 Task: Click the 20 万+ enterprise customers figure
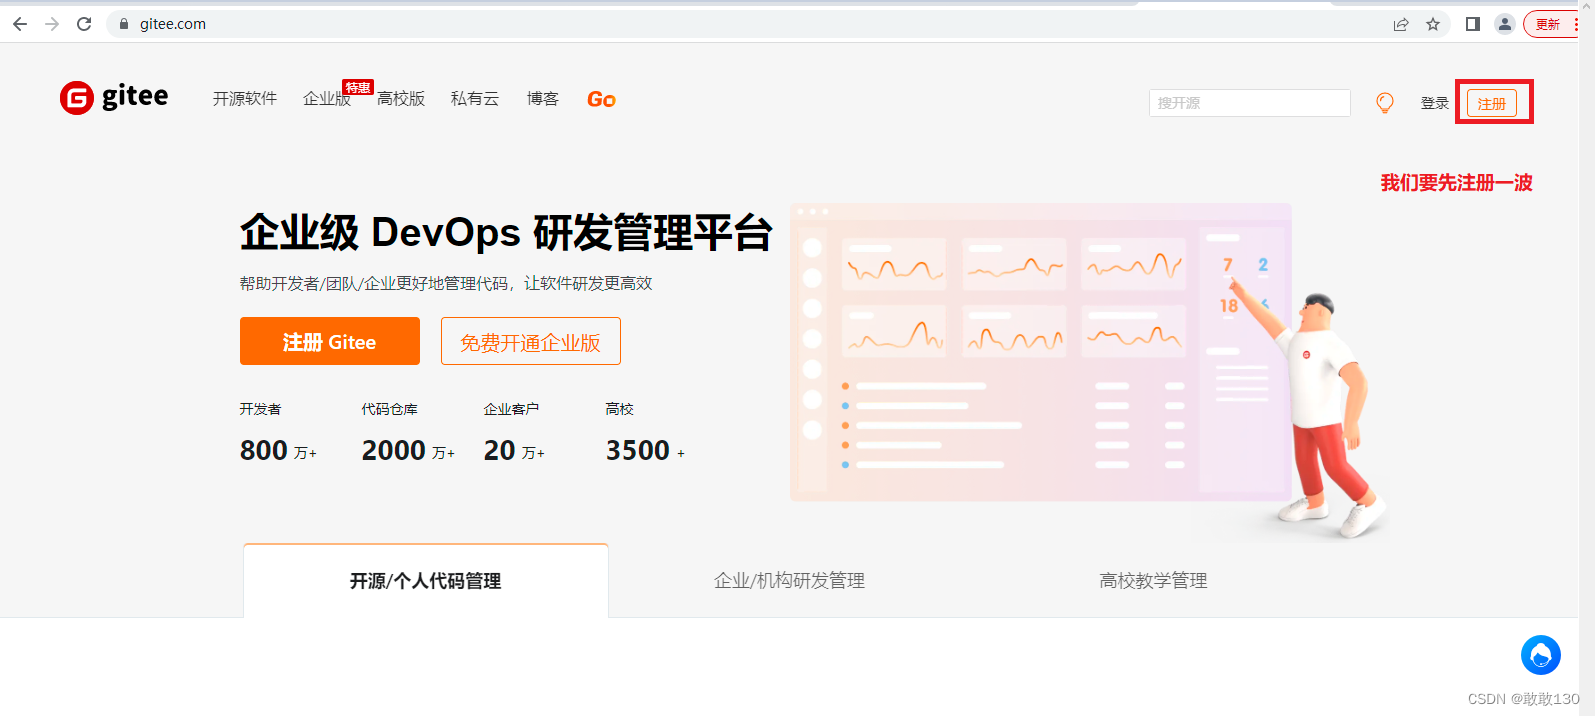[514, 451]
